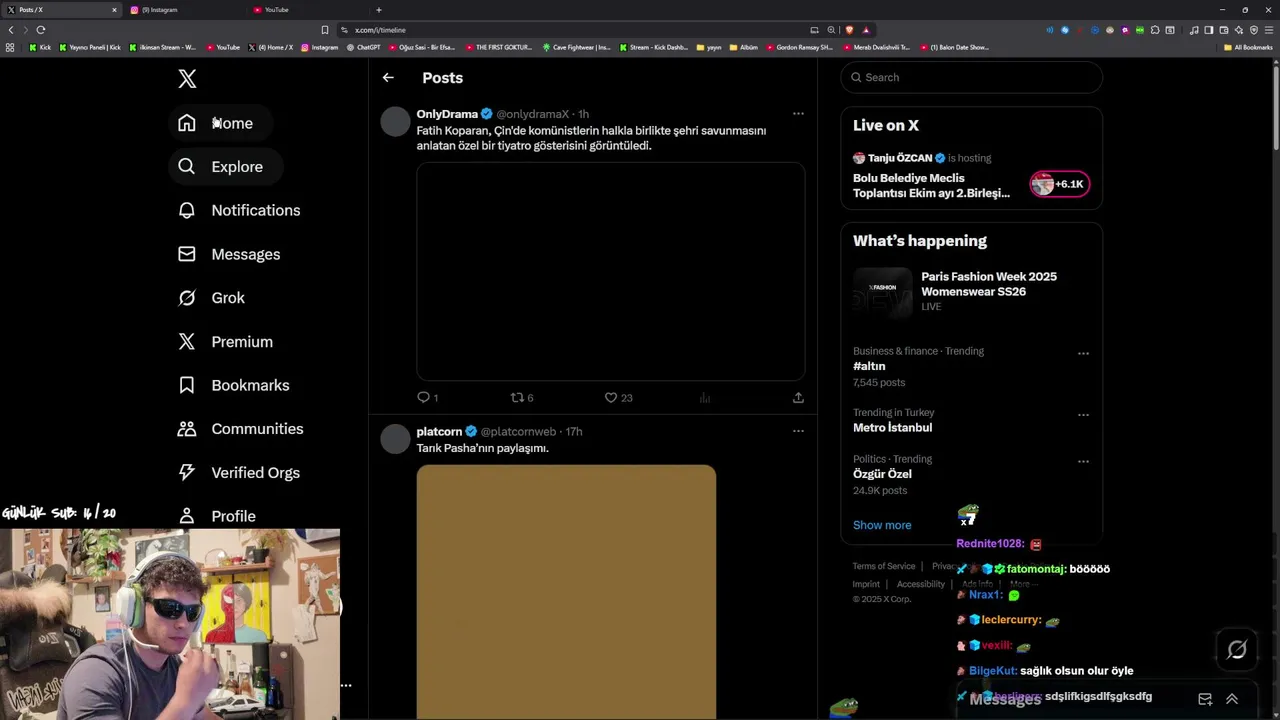
Task: Open Paris Fashion Week 2025 live event
Action: (x=972, y=292)
